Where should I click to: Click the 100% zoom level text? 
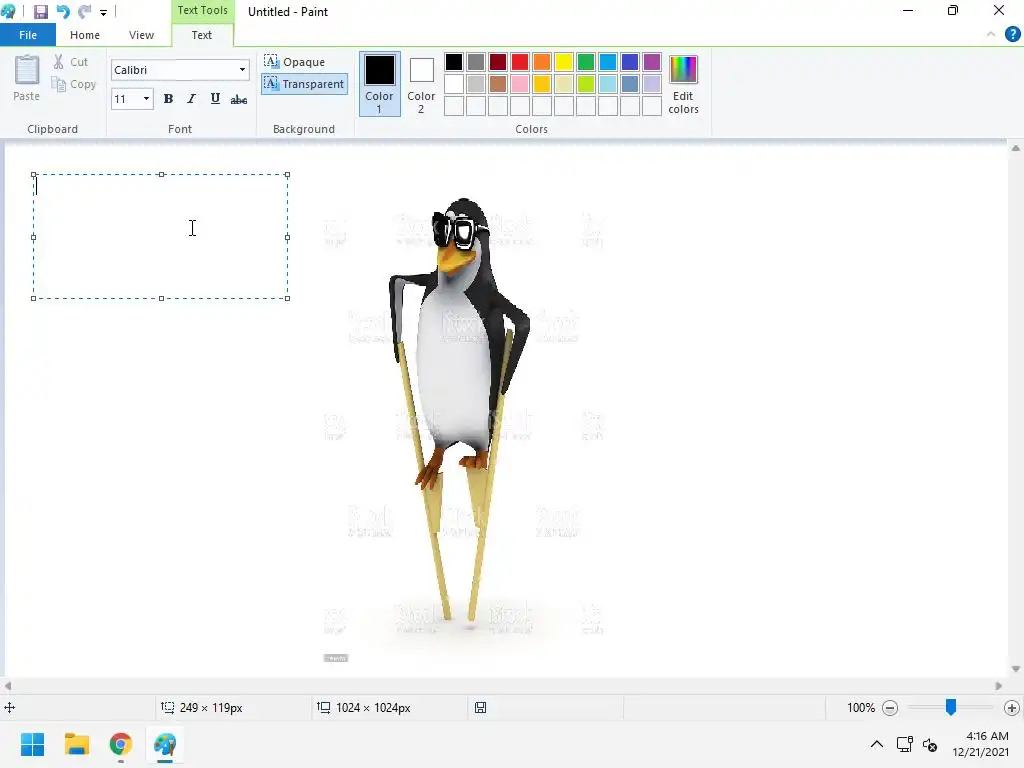tap(861, 707)
